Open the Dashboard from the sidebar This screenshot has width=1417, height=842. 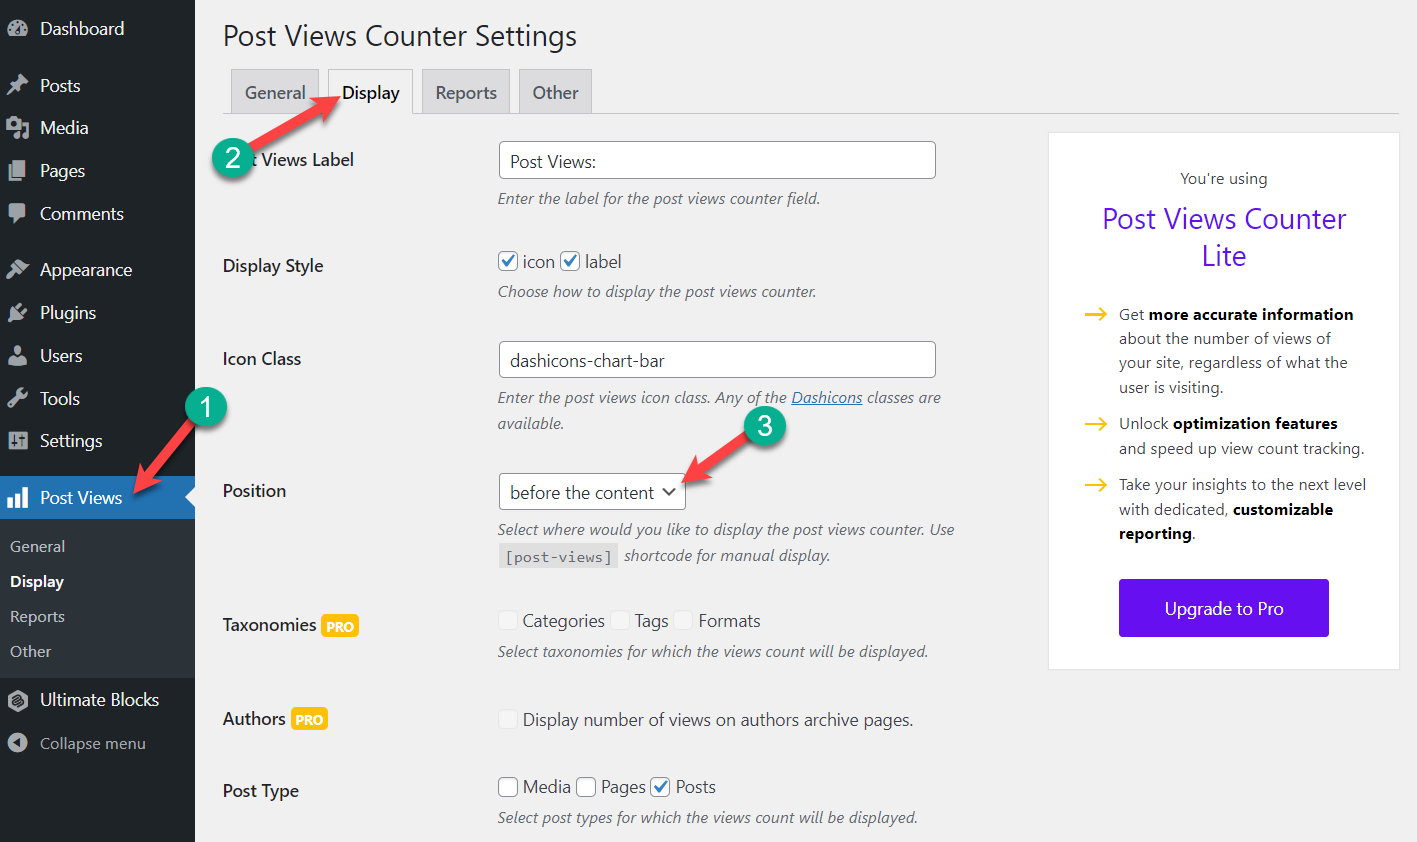point(19,28)
